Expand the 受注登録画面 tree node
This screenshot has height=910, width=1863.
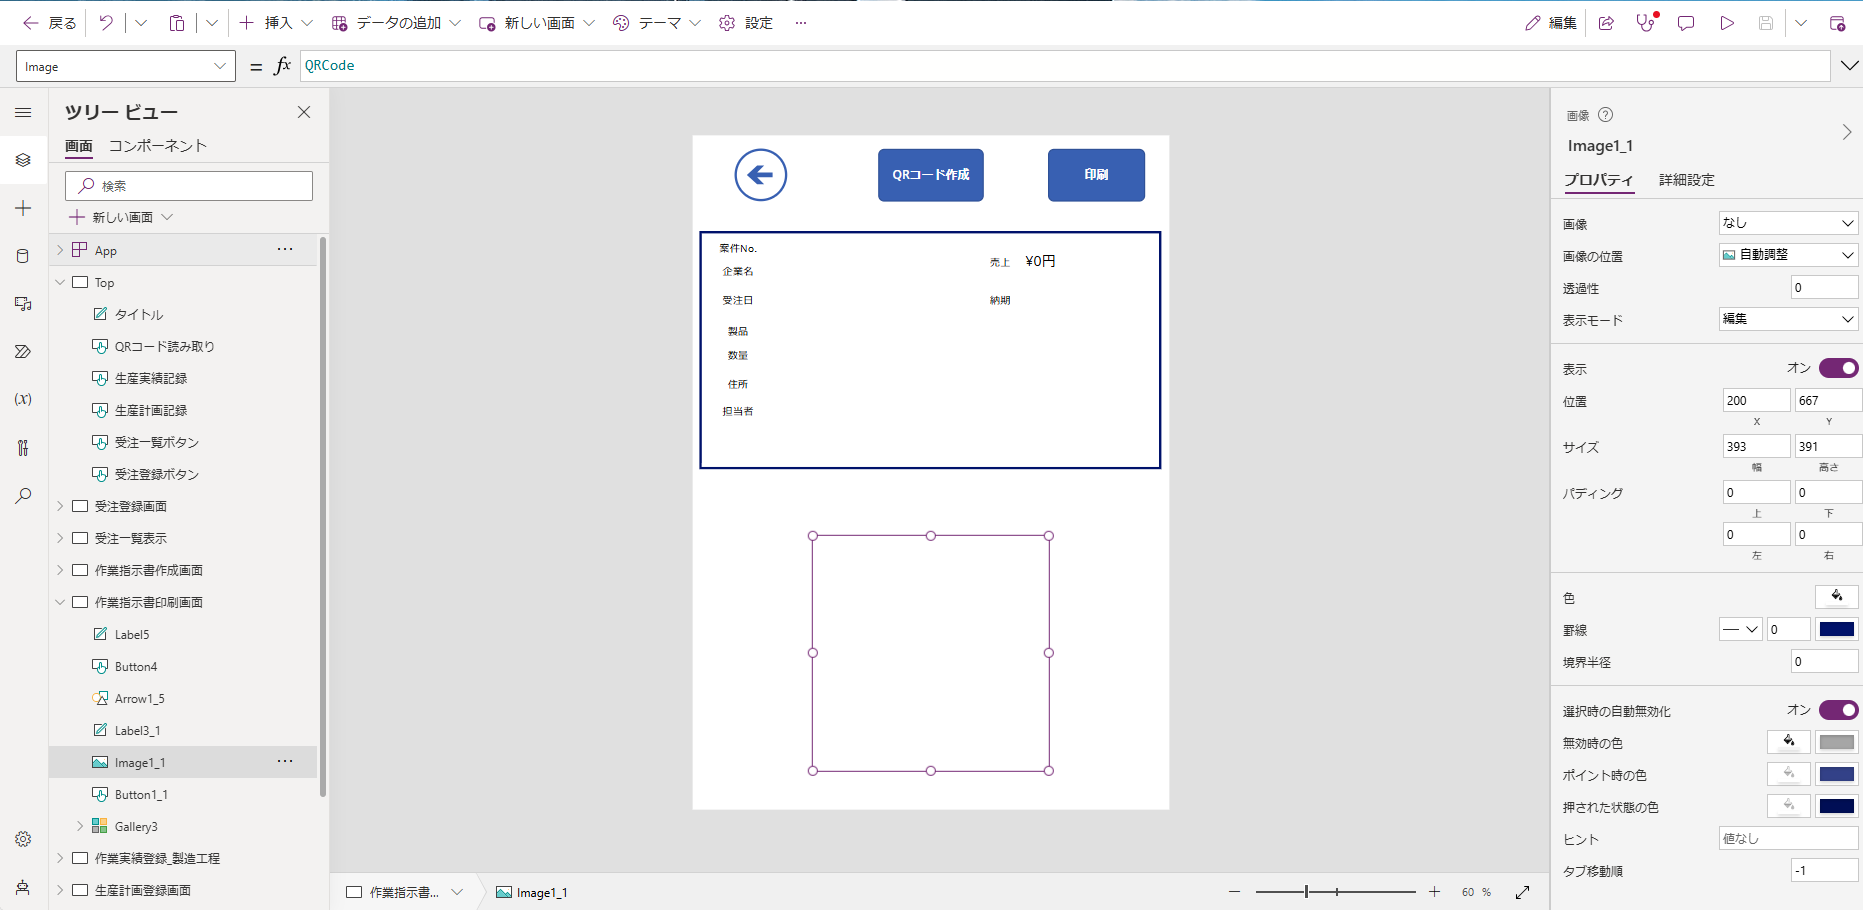(x=60, y=506)
